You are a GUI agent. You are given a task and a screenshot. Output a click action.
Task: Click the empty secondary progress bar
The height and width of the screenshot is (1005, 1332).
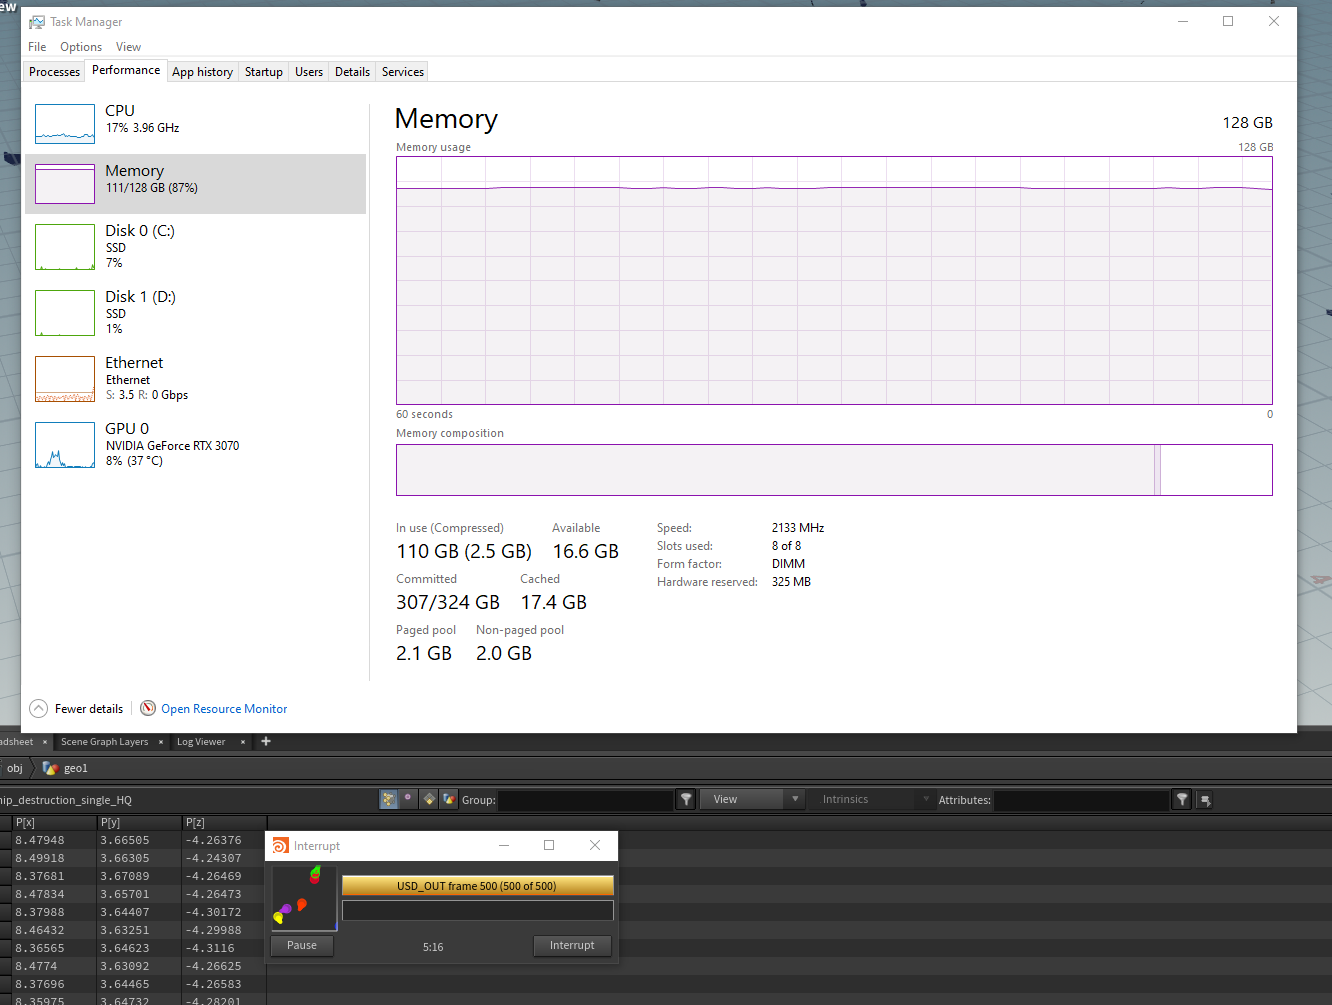(x=477, y=911)
